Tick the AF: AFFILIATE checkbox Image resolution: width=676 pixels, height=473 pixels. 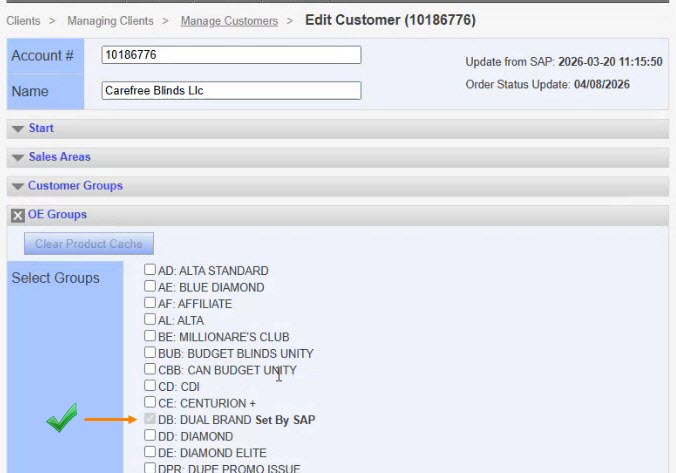pos(150,303)
